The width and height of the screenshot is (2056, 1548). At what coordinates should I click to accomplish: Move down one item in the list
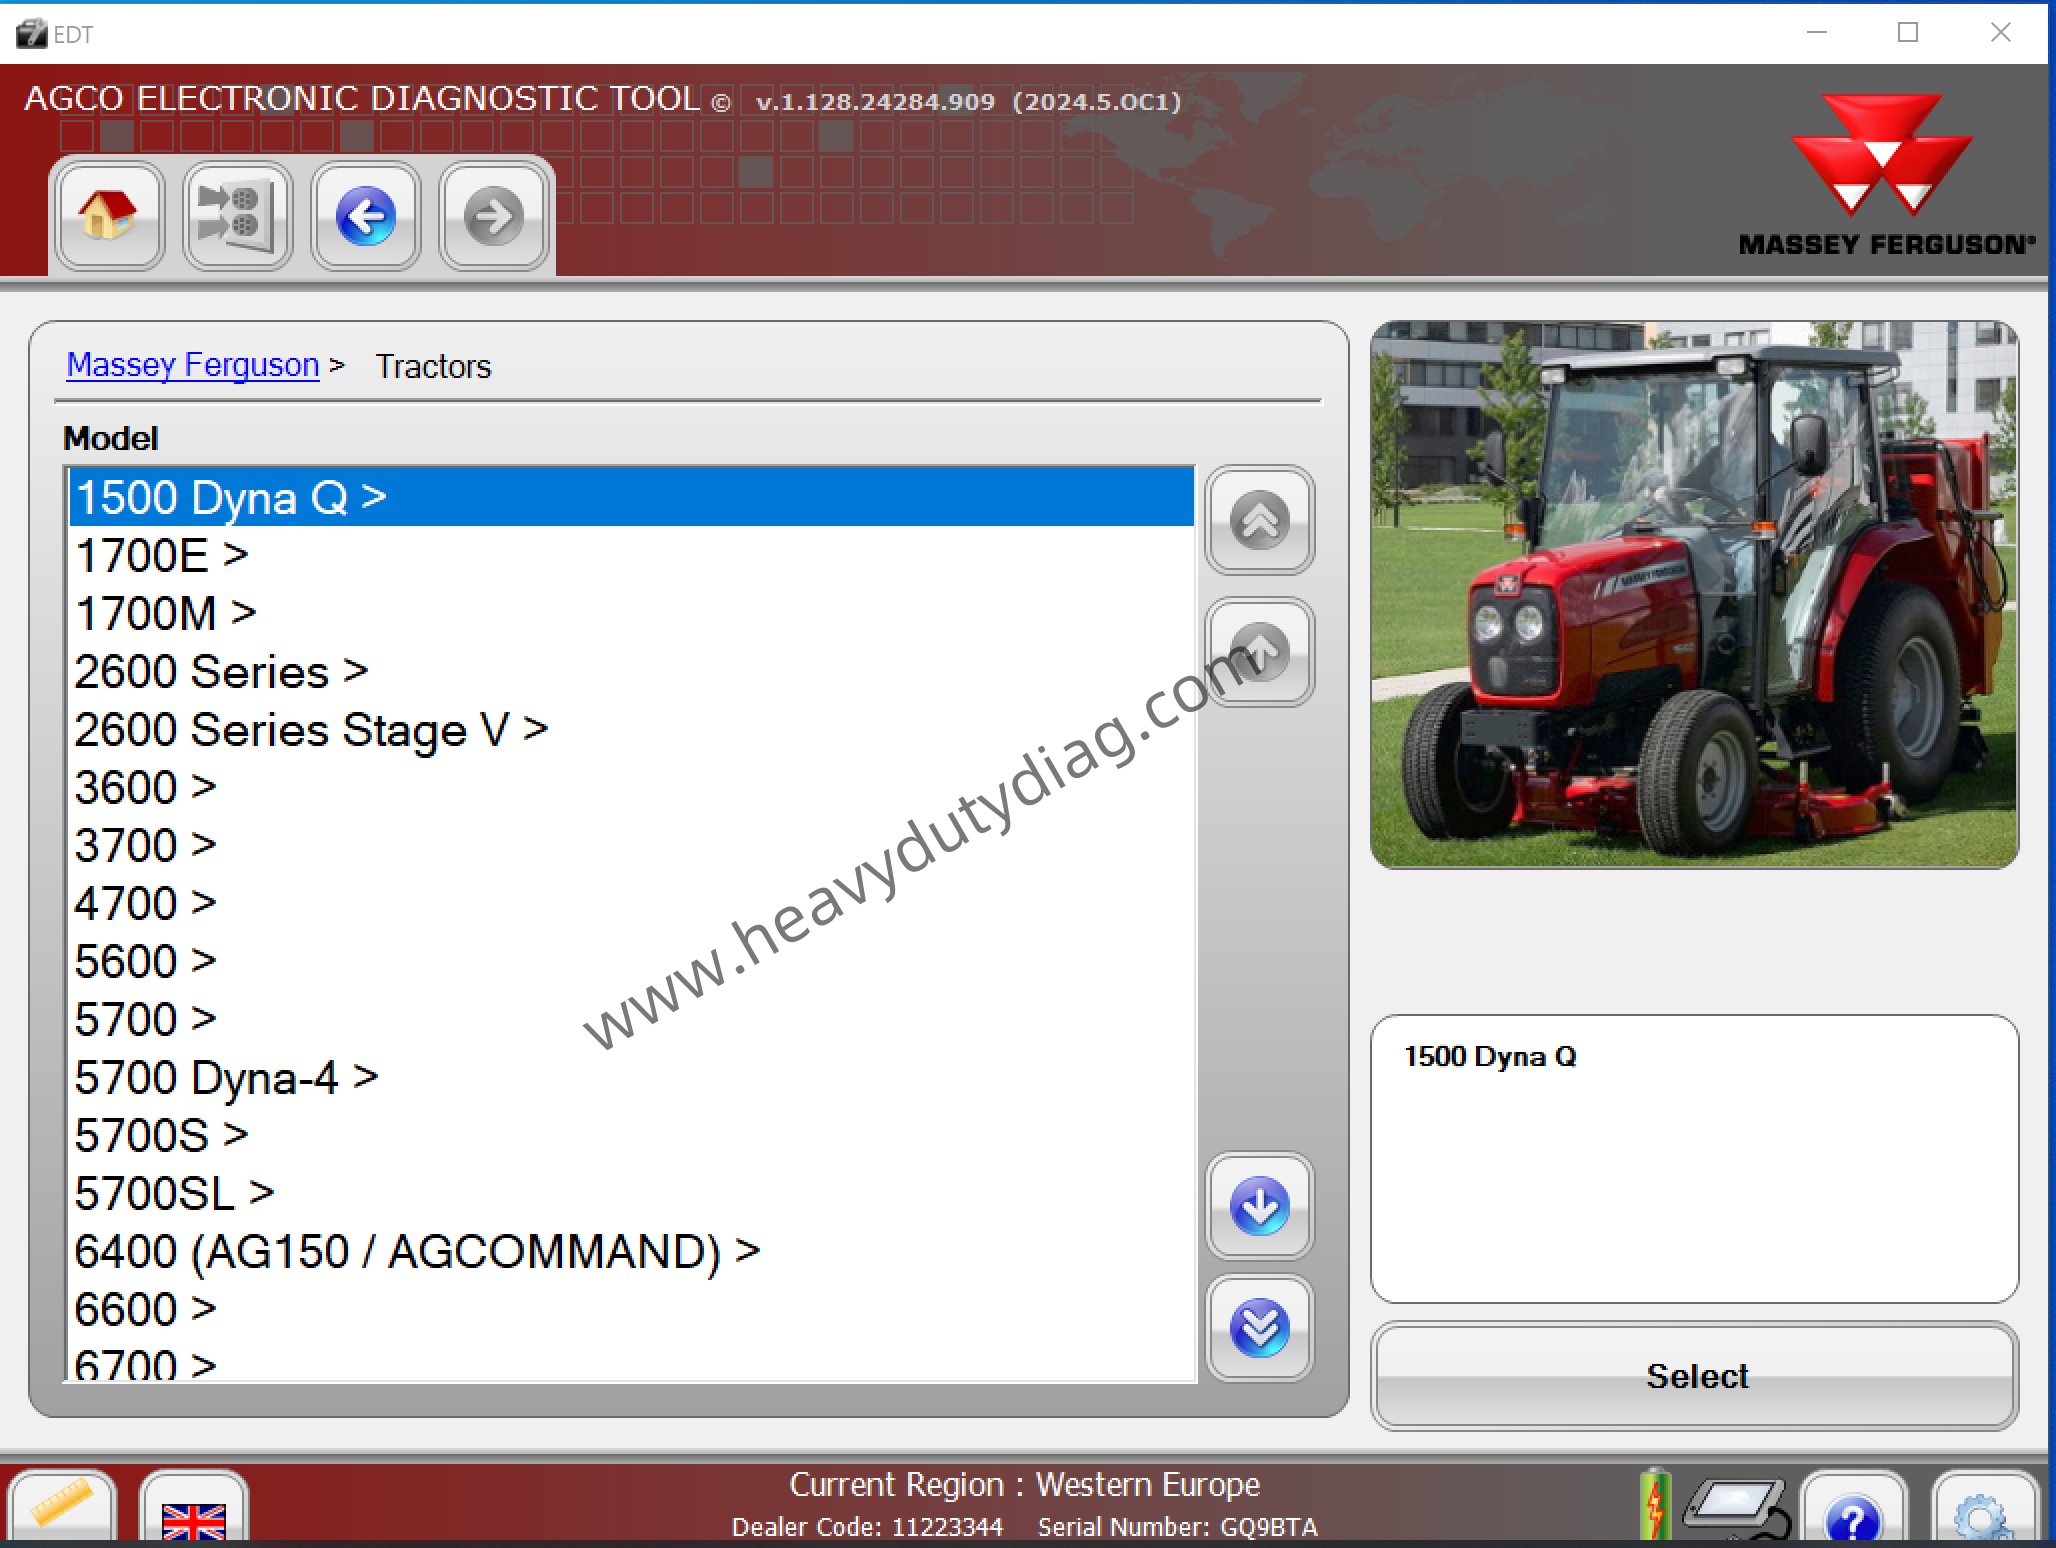point(1259,1206)
